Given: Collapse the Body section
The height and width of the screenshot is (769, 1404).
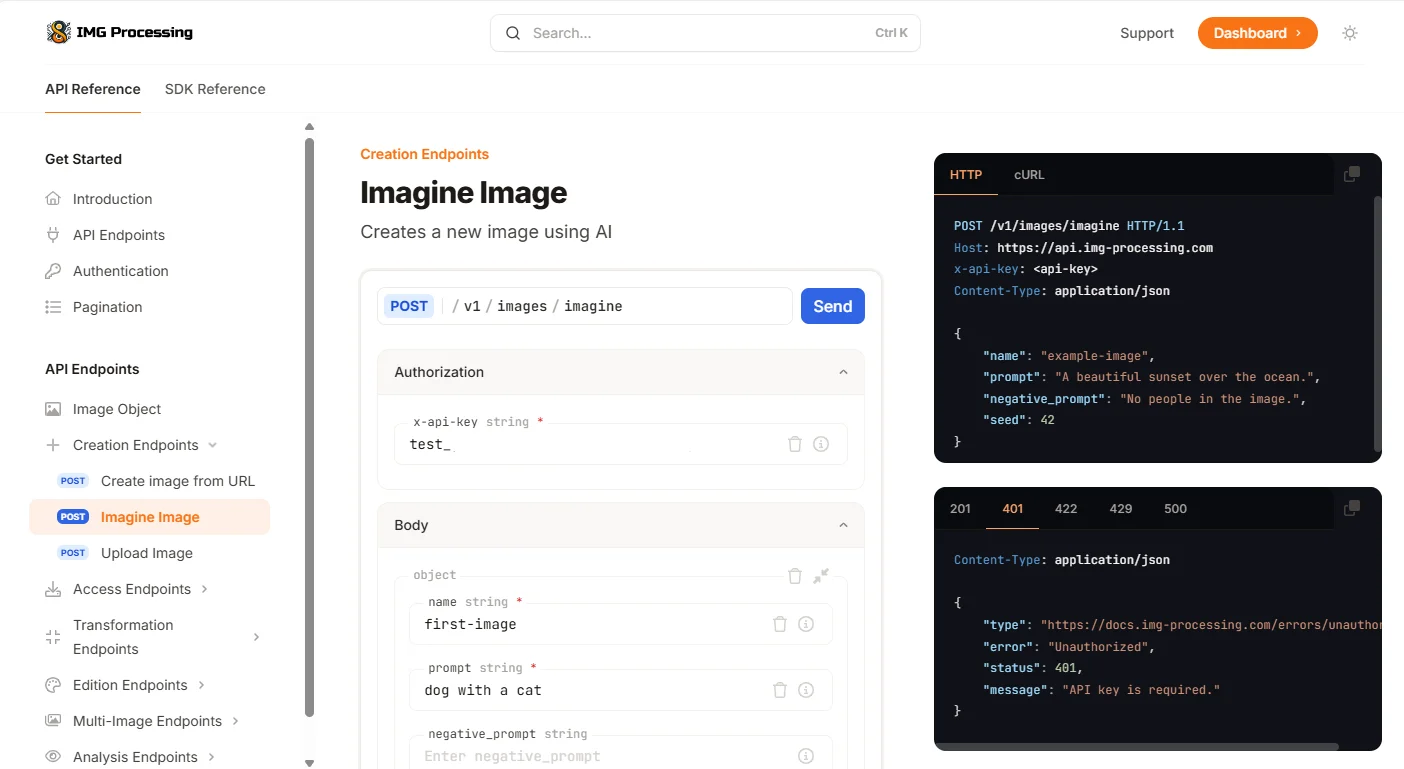Looking at the screenshot, I should (843, 525).
